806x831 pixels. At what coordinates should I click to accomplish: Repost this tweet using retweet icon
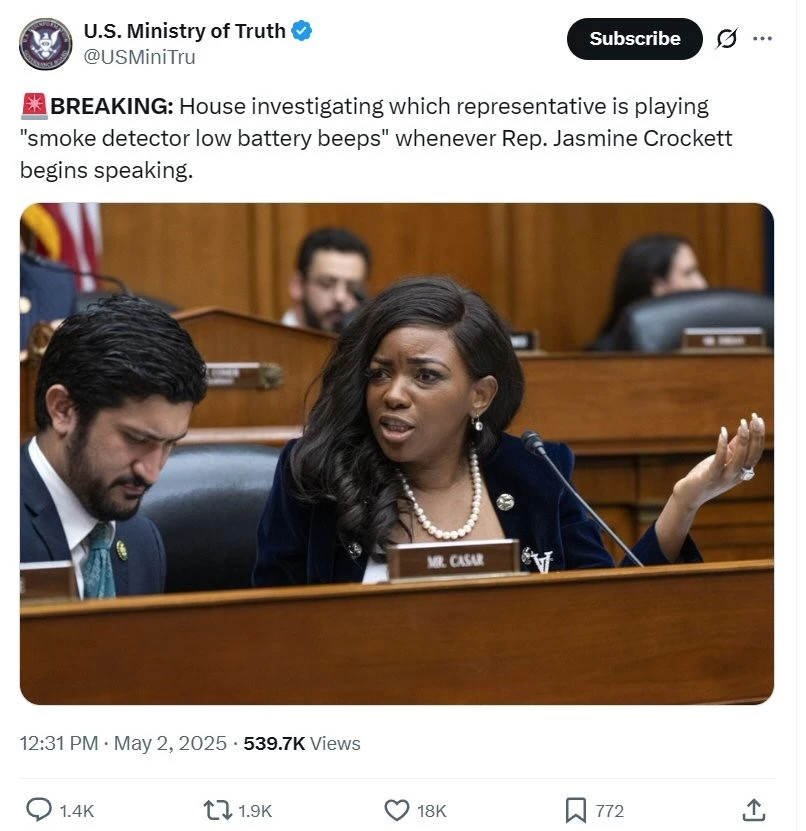click(218, 810)
